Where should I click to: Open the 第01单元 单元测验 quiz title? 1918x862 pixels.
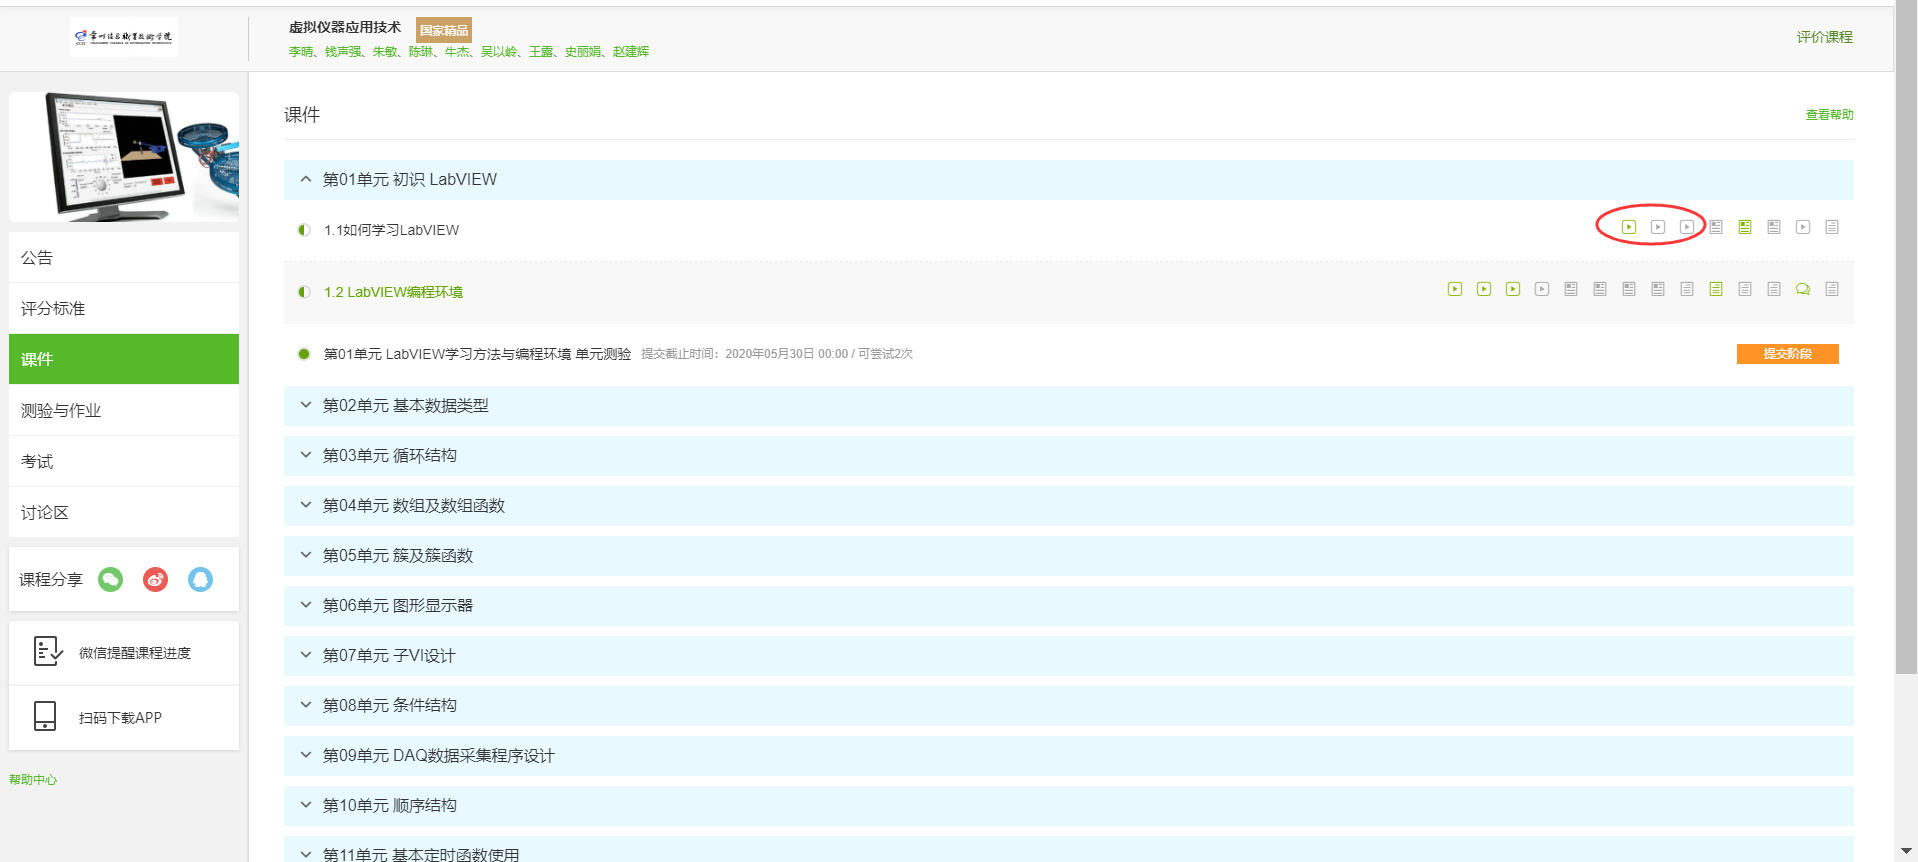point(477,354)
